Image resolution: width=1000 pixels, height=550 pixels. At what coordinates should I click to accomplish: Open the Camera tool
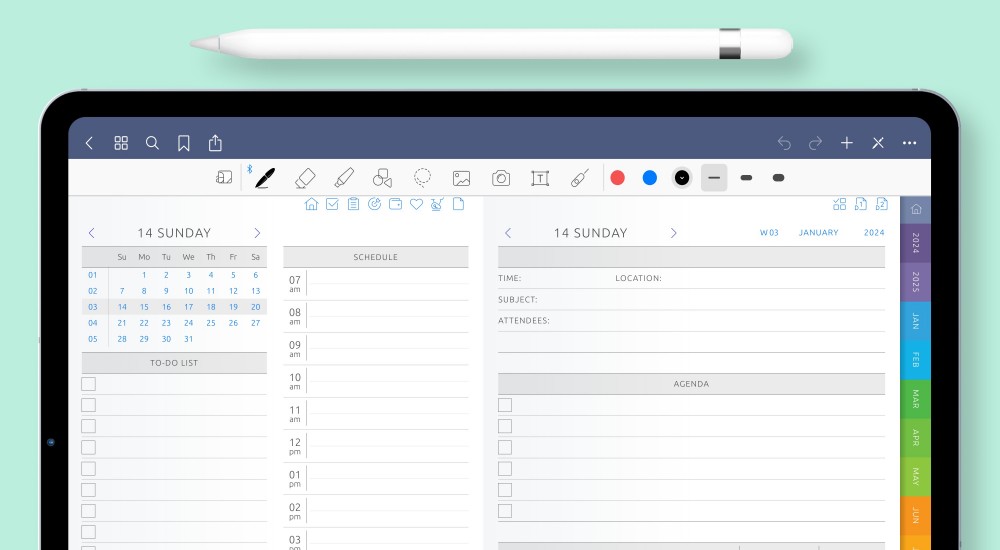[501, 178]
